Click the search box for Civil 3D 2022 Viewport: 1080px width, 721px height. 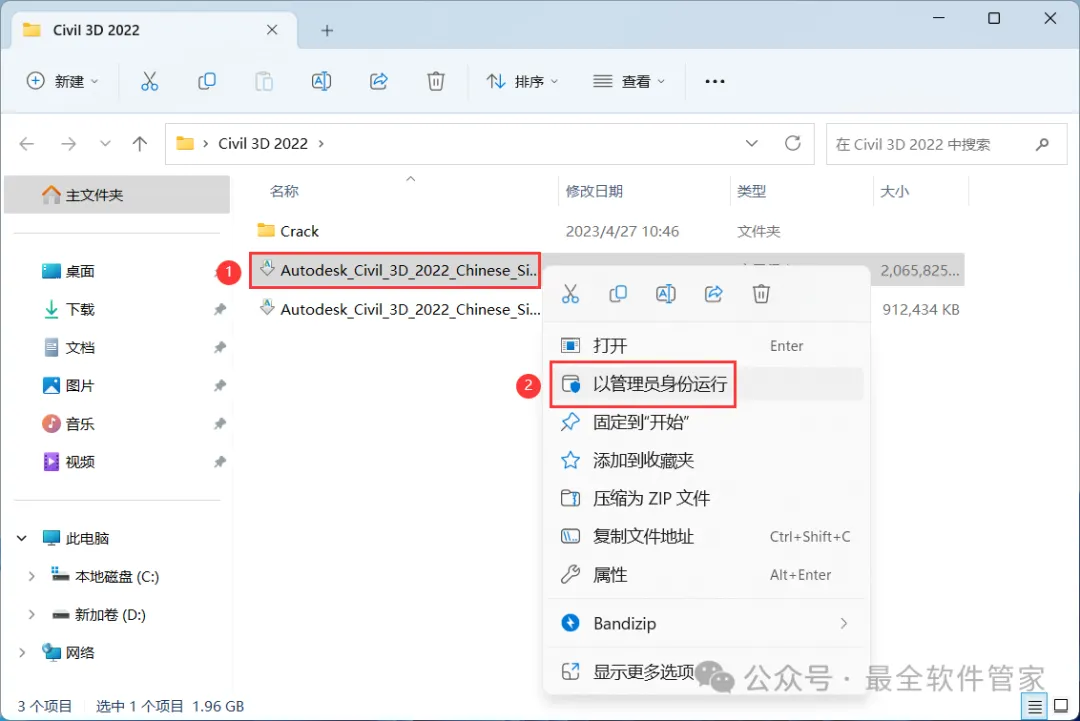946,144
